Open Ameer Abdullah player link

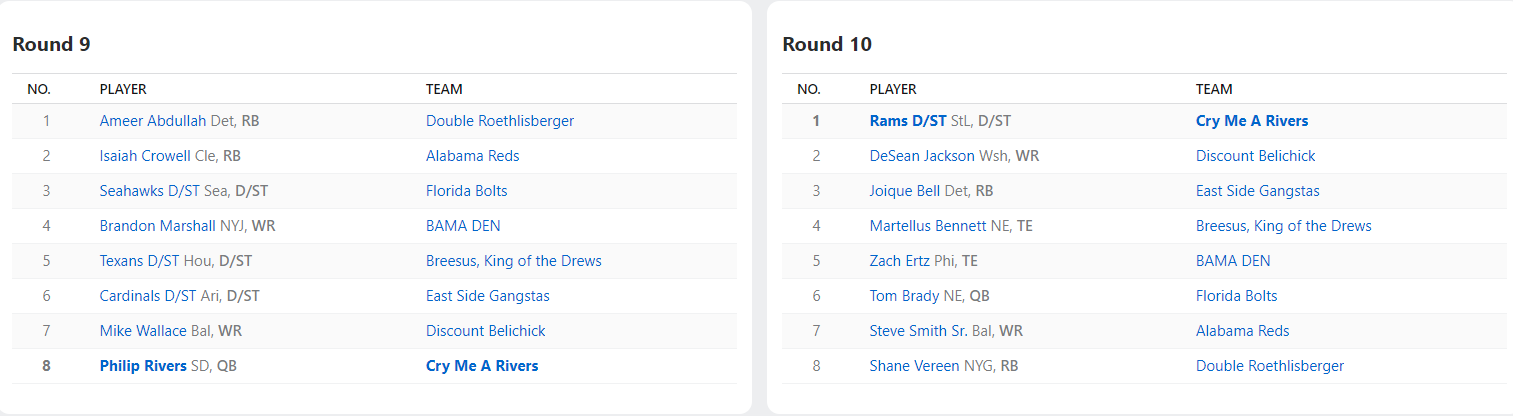click(153, 121)
